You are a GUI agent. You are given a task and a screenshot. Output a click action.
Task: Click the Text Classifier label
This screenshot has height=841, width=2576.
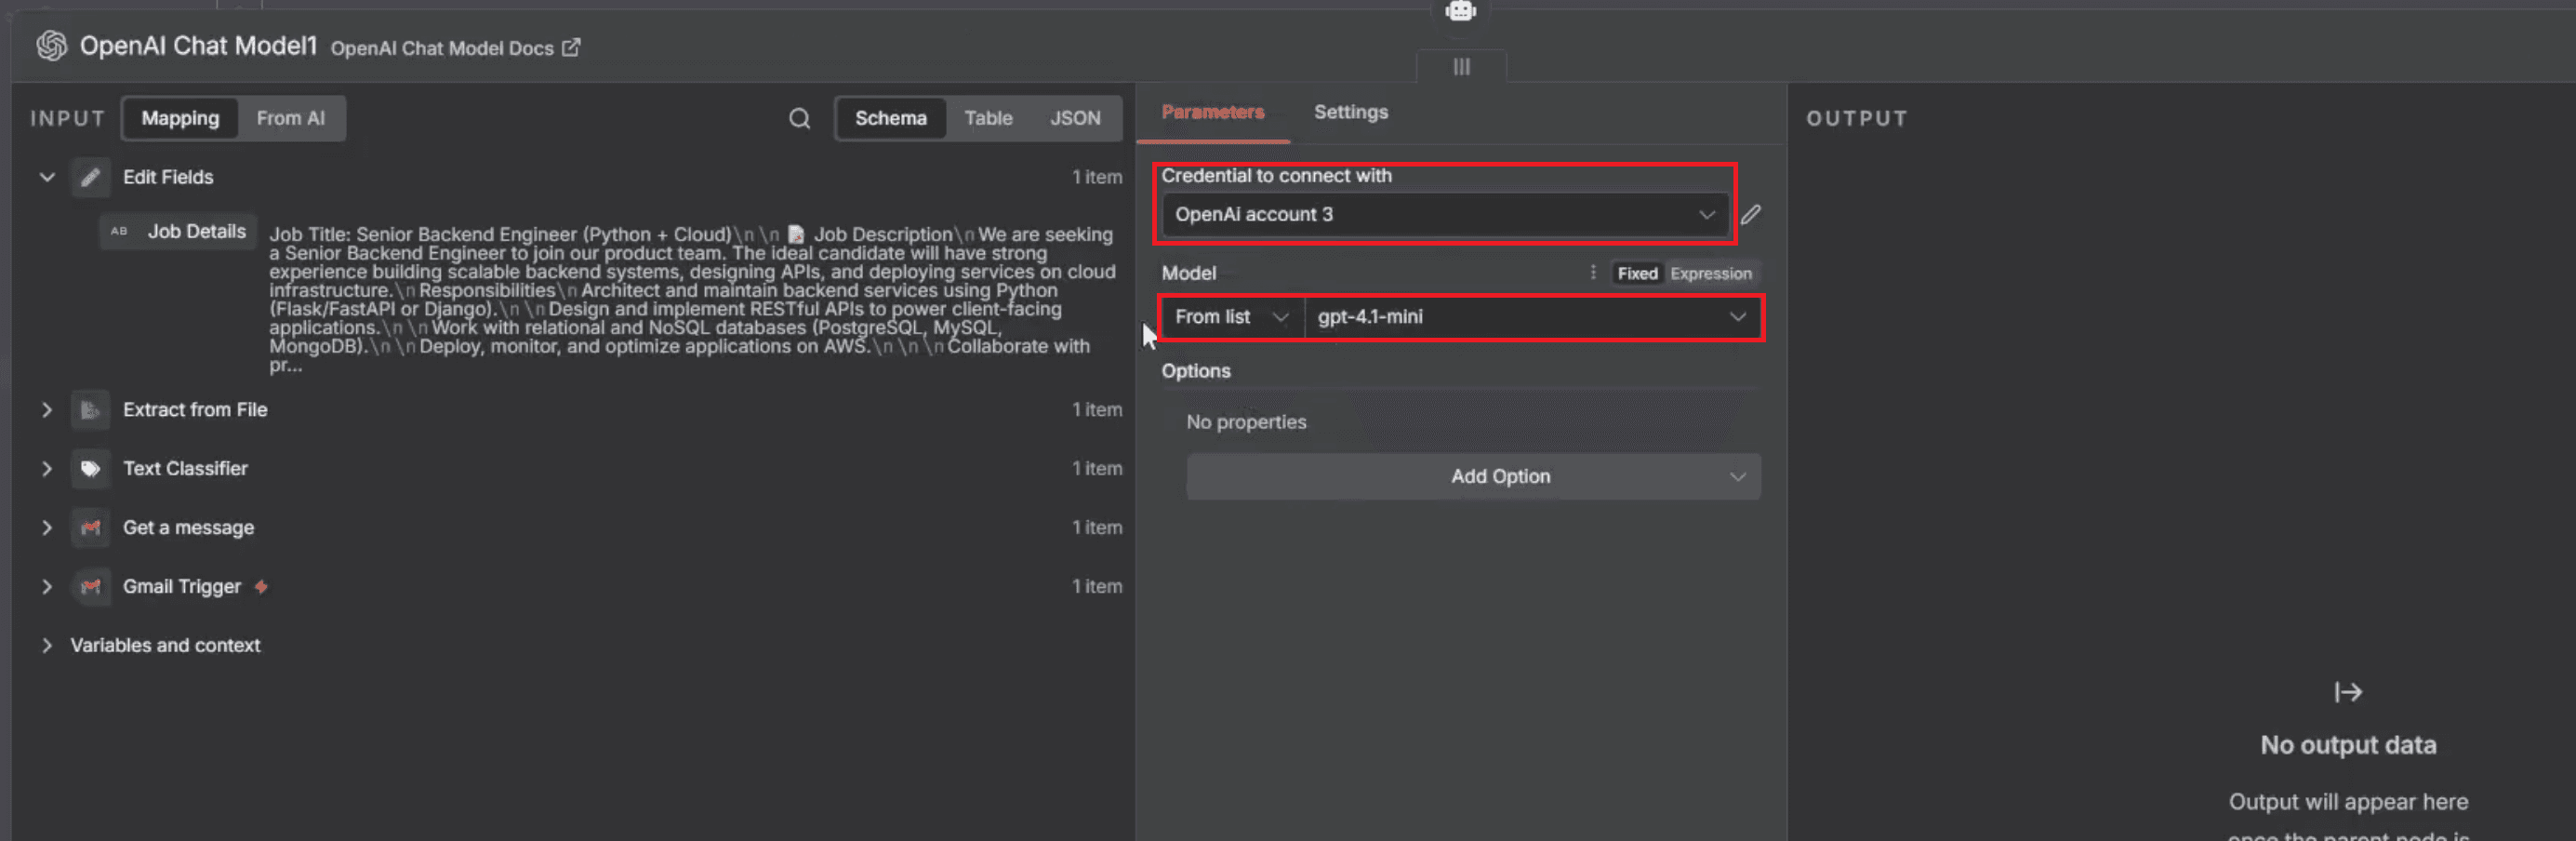coord(185,469)
